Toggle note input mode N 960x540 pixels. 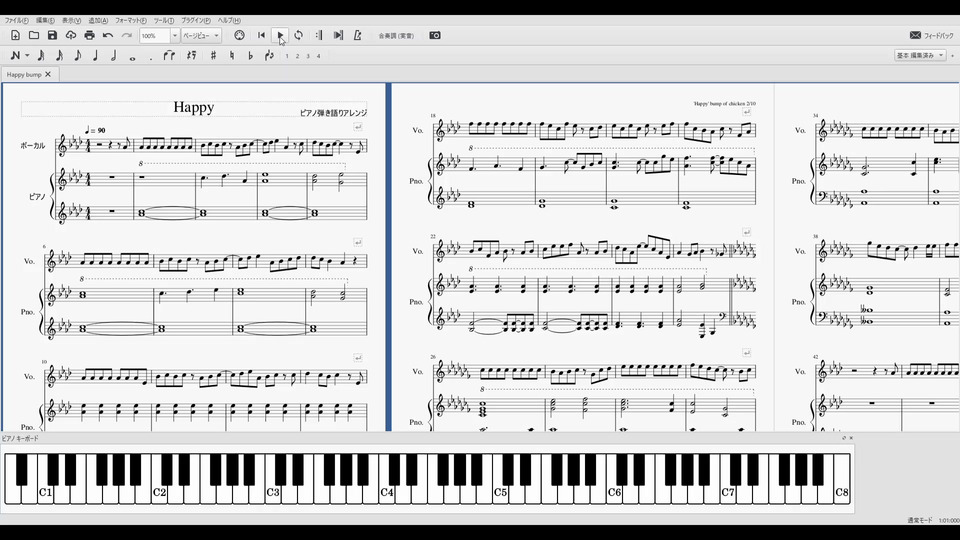(x=15, y=56)
